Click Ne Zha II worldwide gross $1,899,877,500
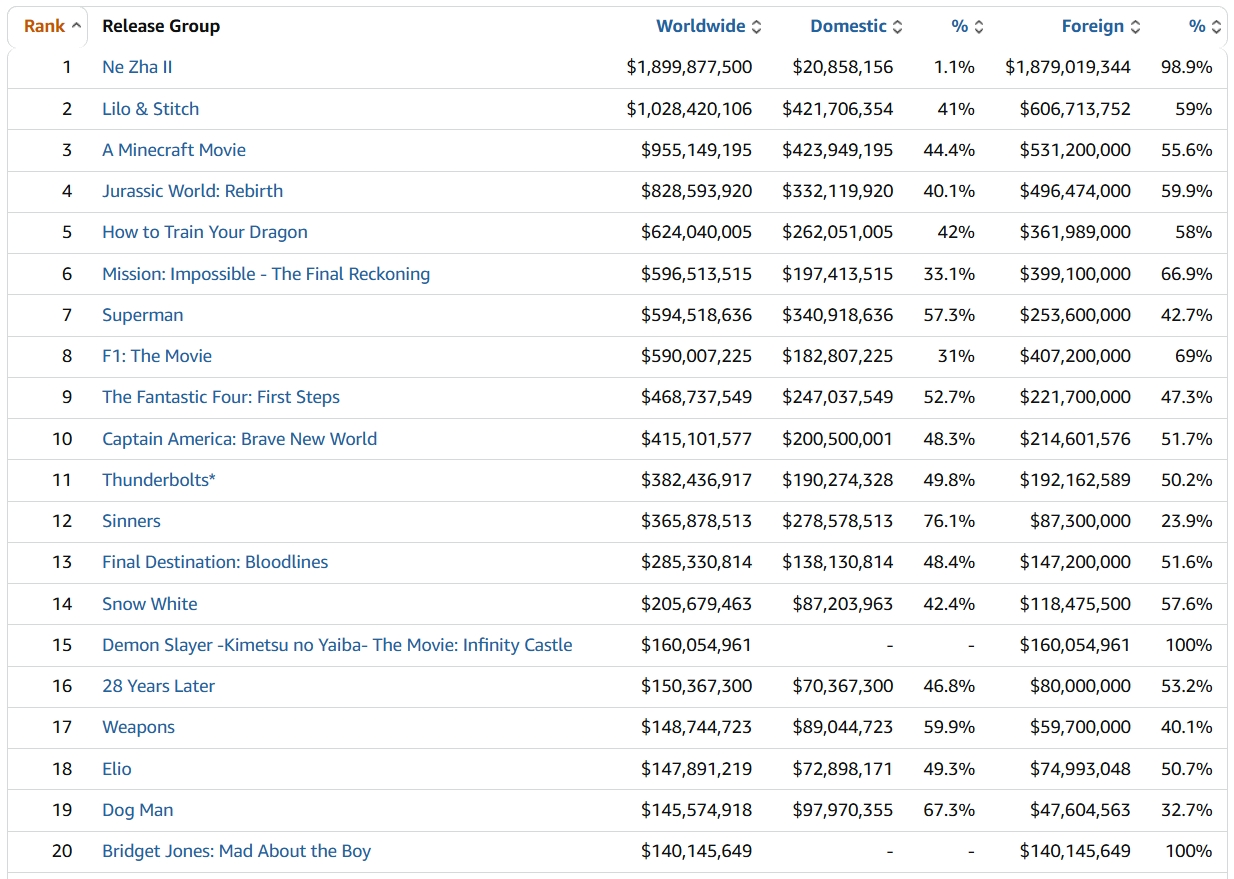The image size is (1234, 879). (x=689, y=67)
